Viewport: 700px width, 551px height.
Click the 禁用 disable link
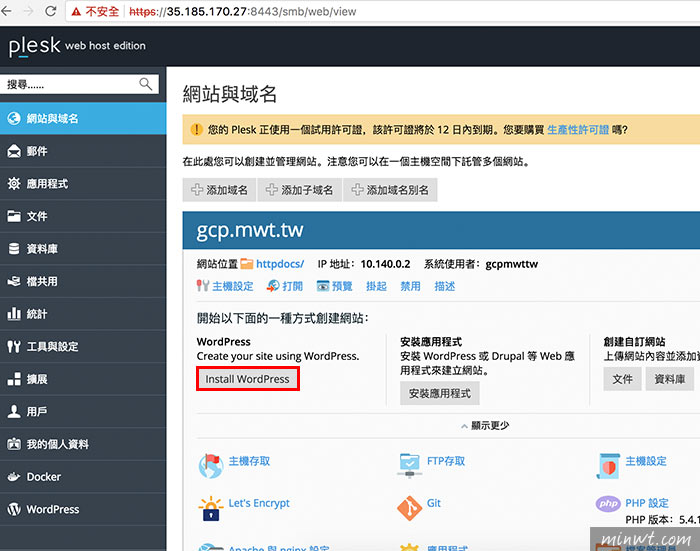[x=410, y=286]
